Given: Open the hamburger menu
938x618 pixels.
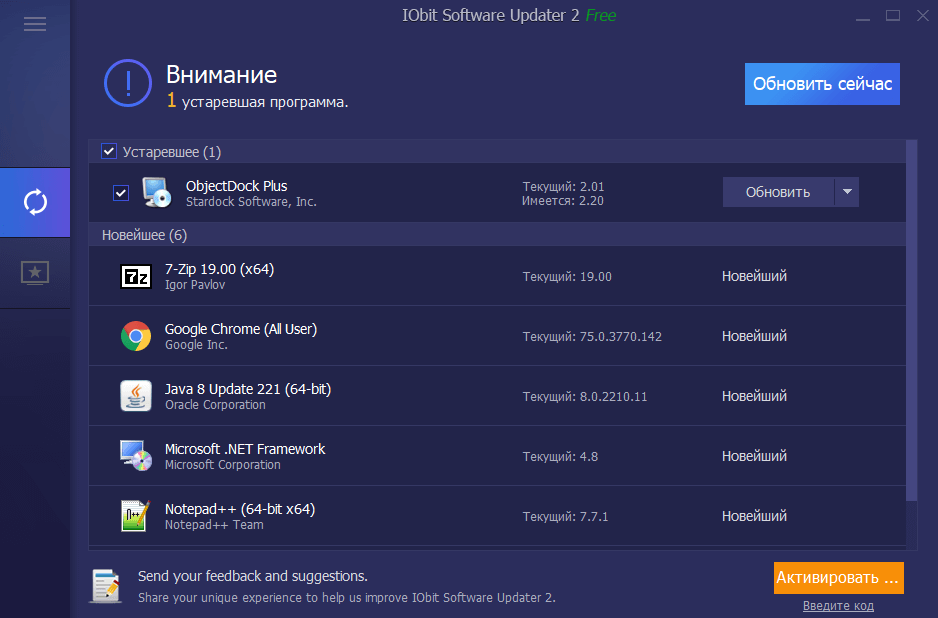Looking at the screenshot, I should click(x=35, y=24).
